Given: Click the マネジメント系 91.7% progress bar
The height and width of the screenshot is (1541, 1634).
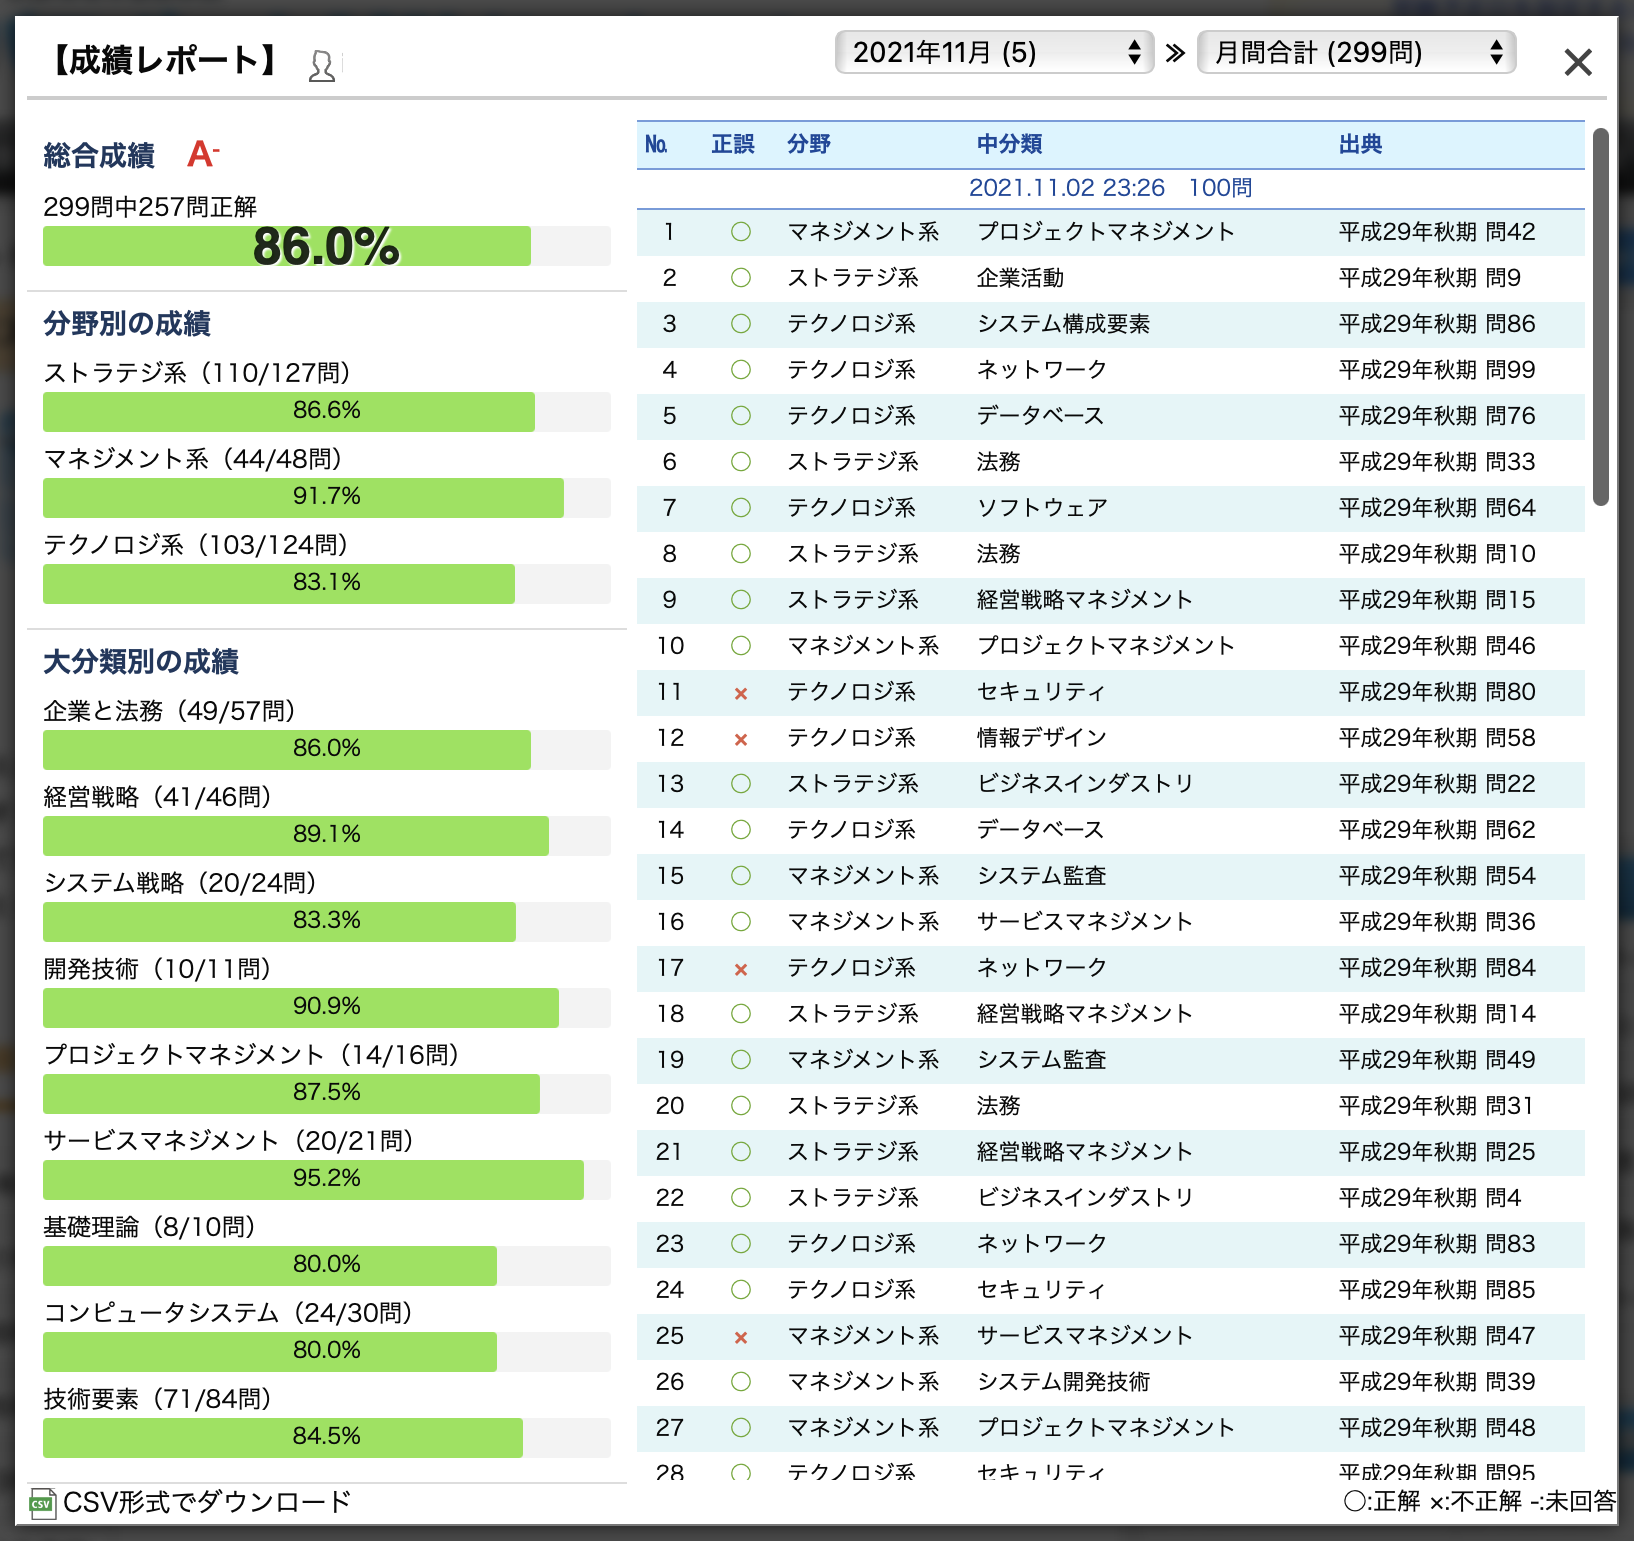Looking at the screenshot, I should click(326, 497).
